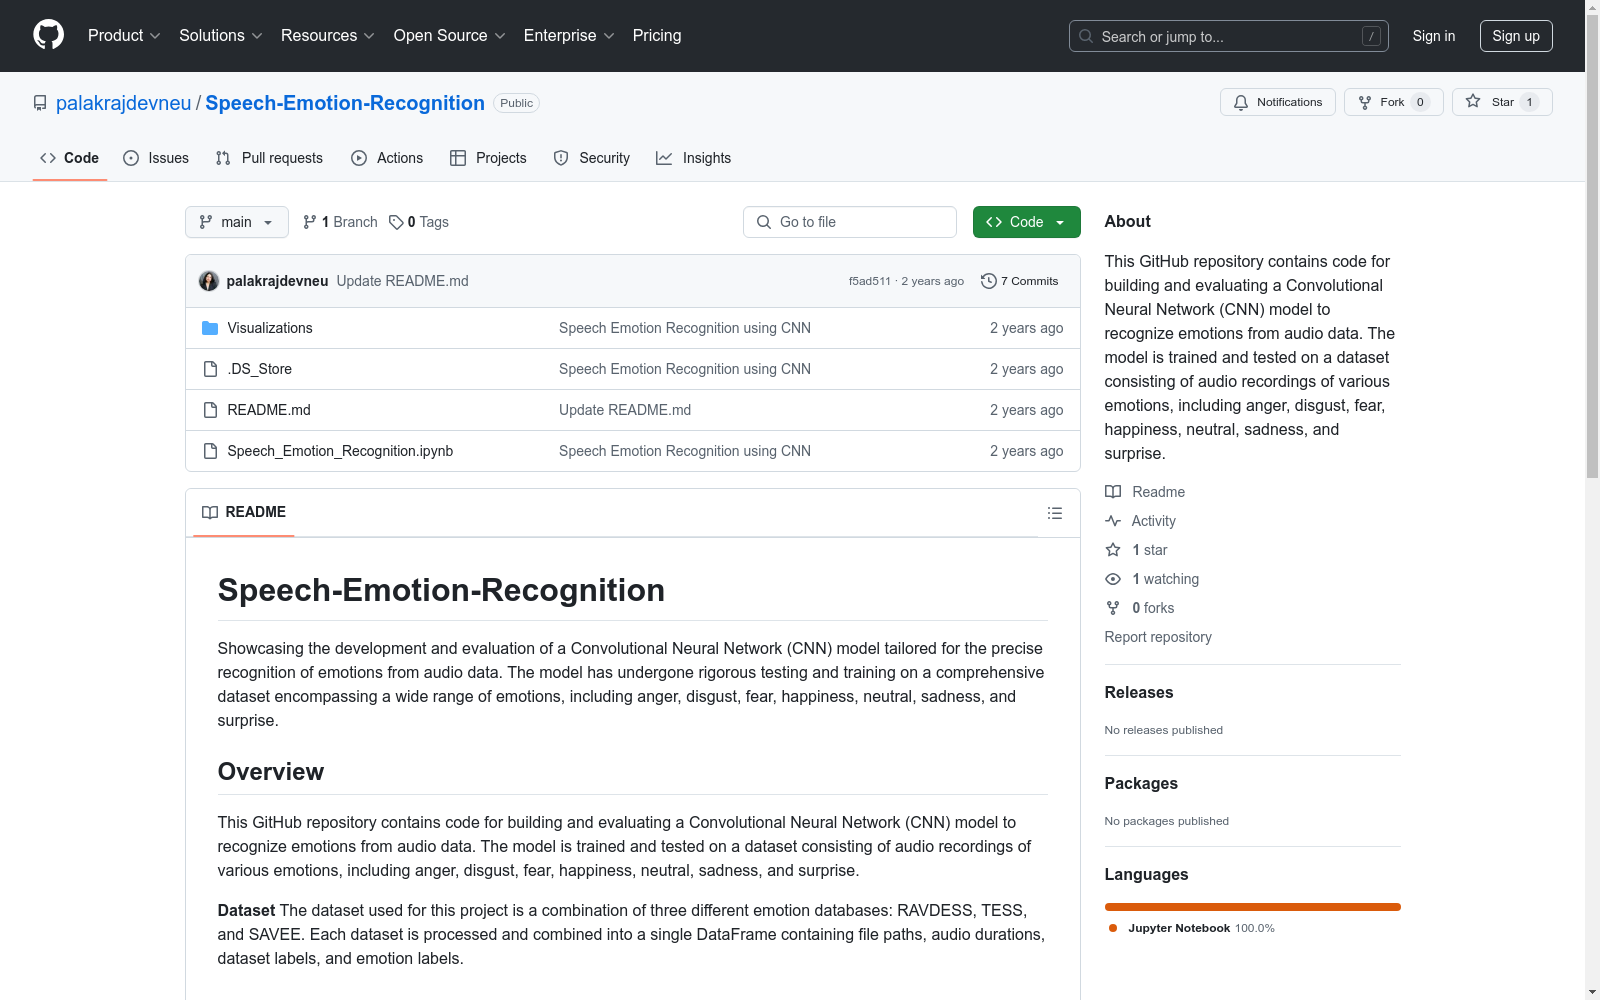This screenshot has width=1600, height=1000.
Task: Click the book icon next to Readme
Action: coord(1113,492)
